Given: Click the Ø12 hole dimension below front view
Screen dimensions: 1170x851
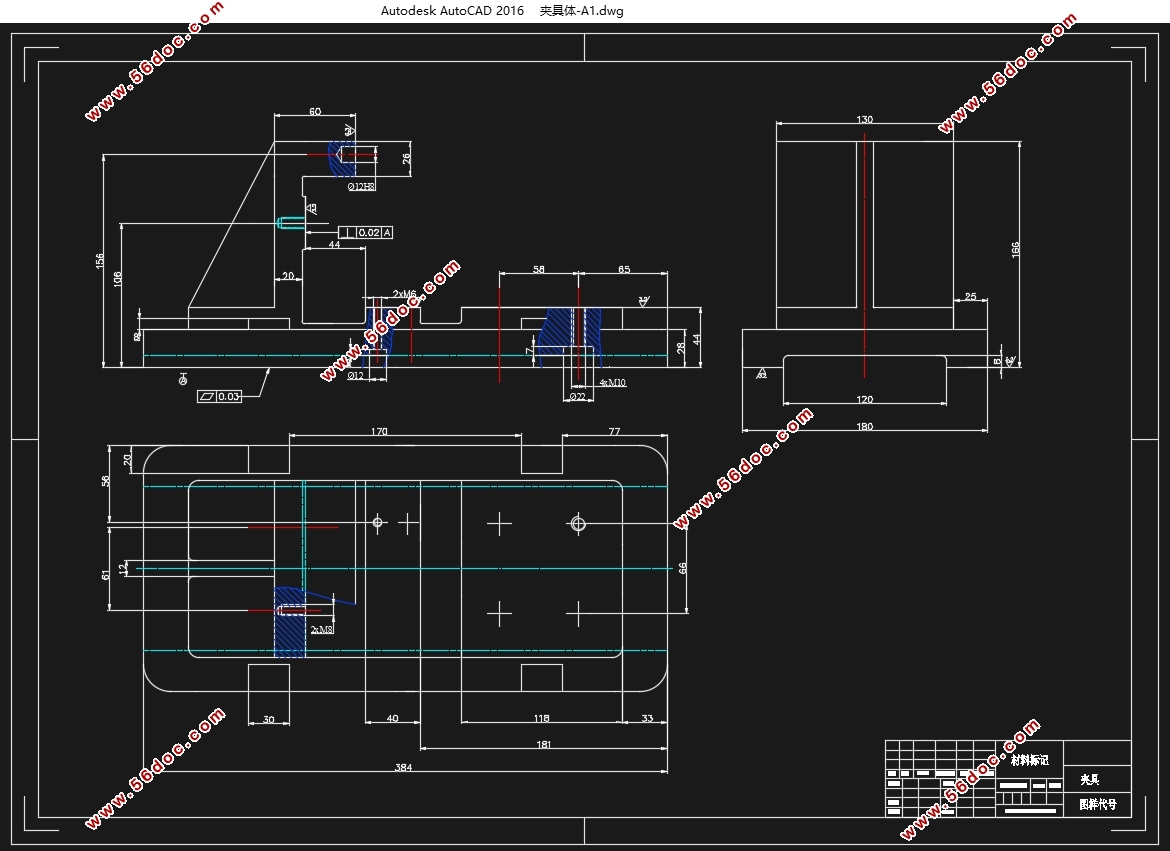Looking at the screenshot, I should pyautogui.click(x=355, y=375).
